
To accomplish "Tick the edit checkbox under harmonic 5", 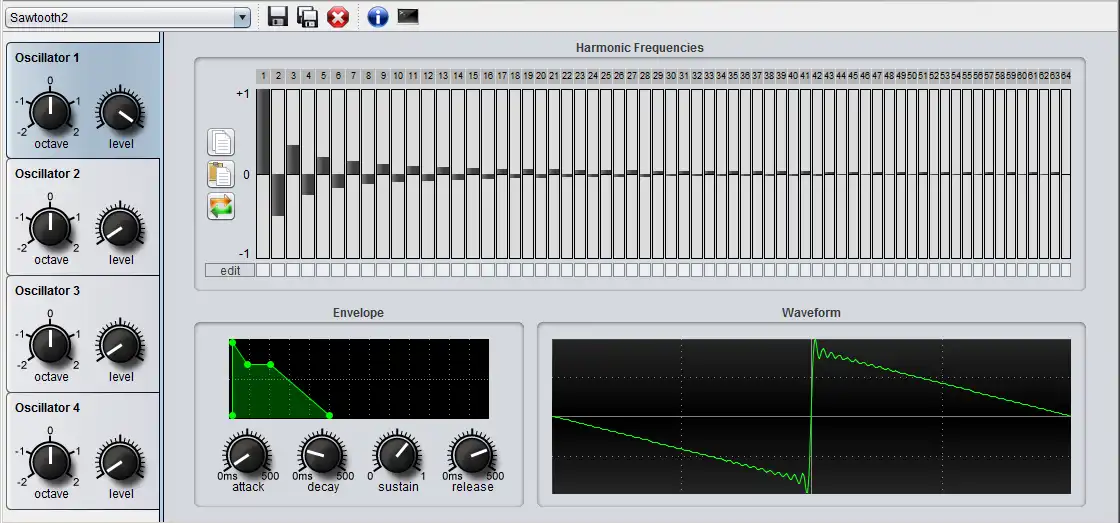I will [x=323, y=270].
